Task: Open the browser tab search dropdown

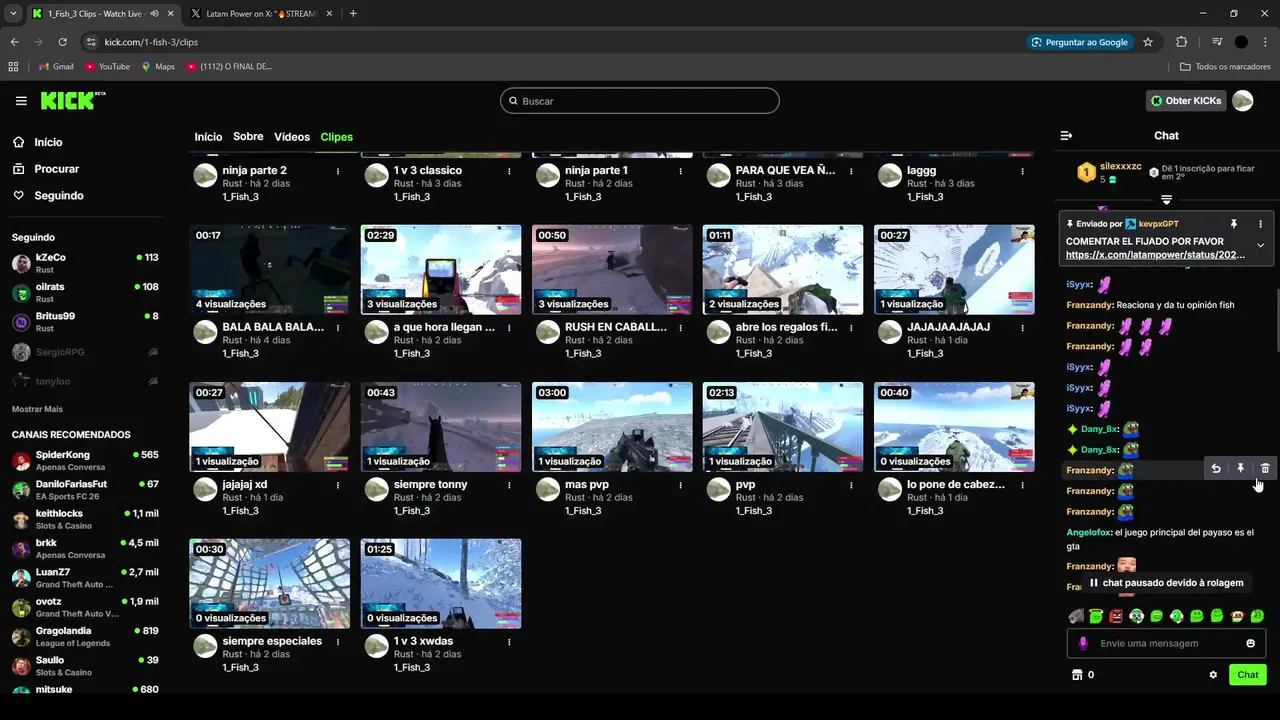Action: (x=13, y=14)
